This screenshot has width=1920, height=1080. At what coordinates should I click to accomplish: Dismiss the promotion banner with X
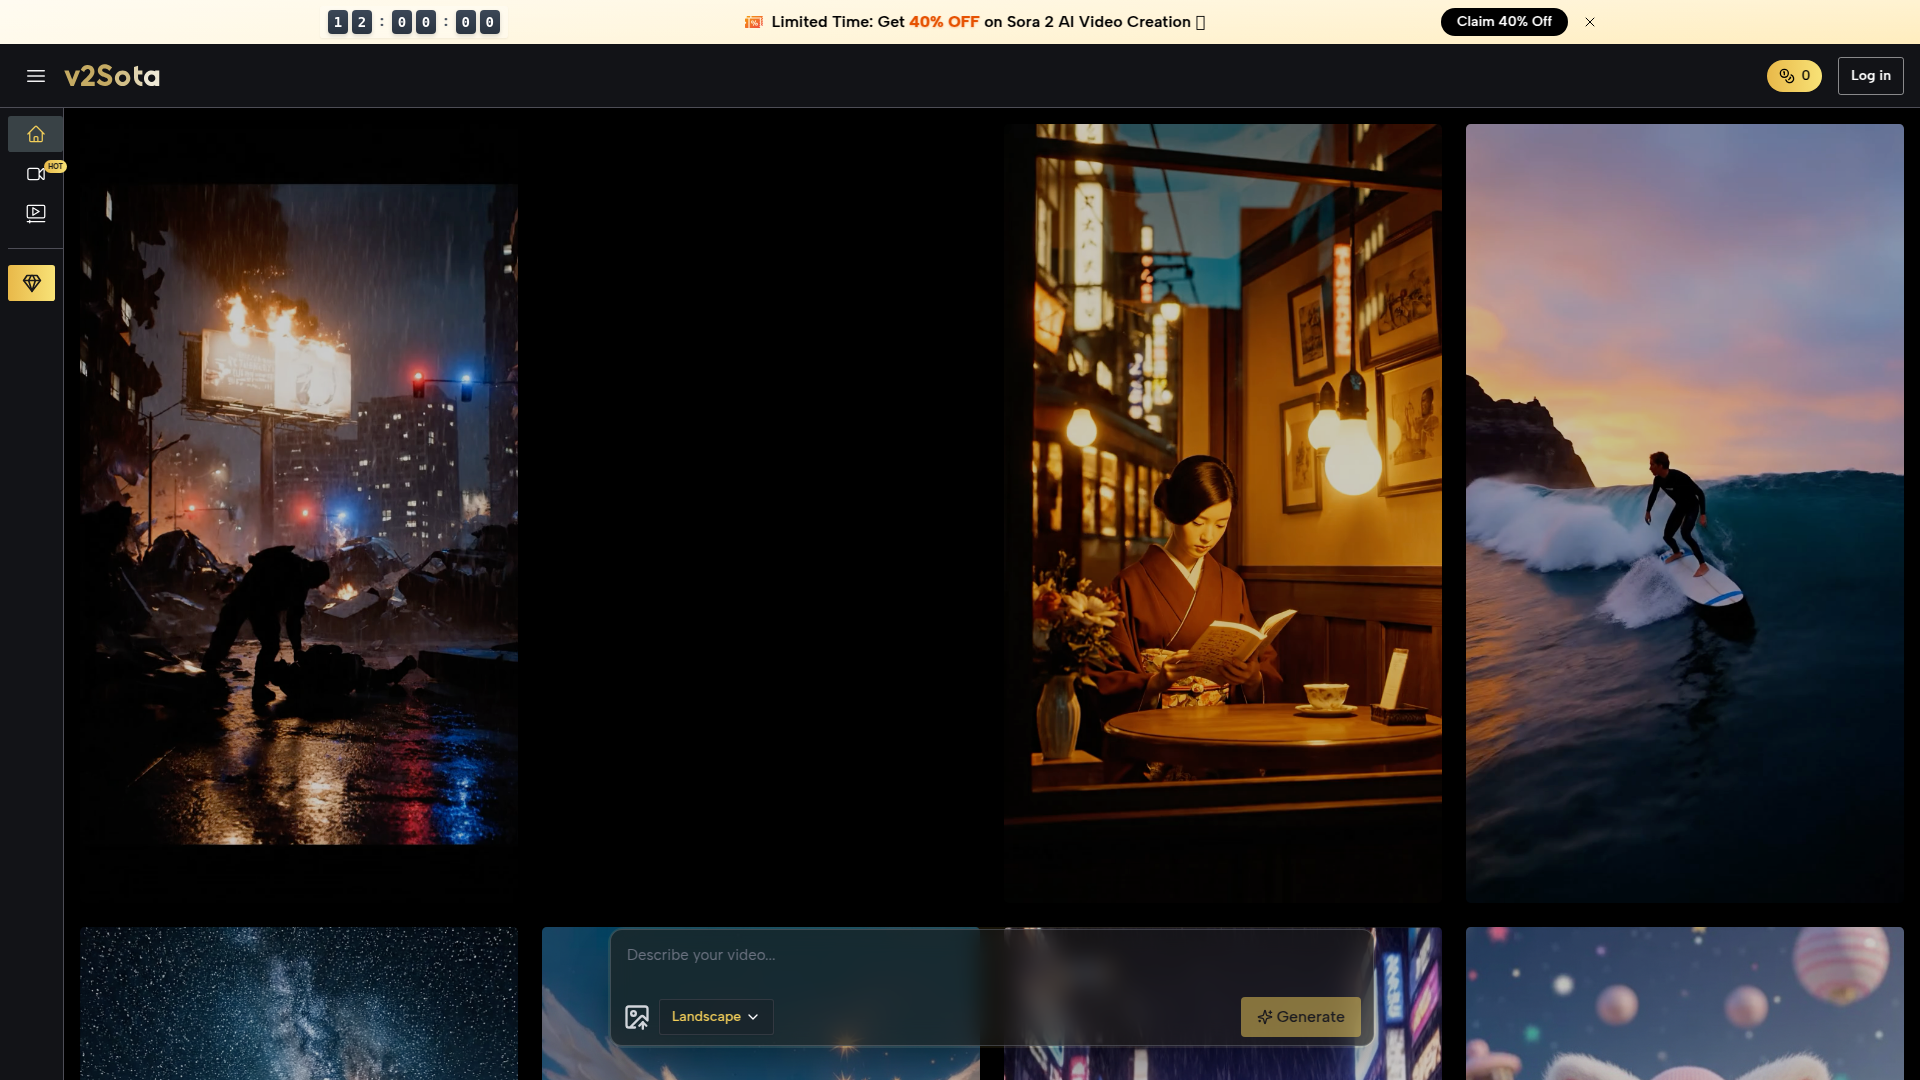tap(1590, 22)
